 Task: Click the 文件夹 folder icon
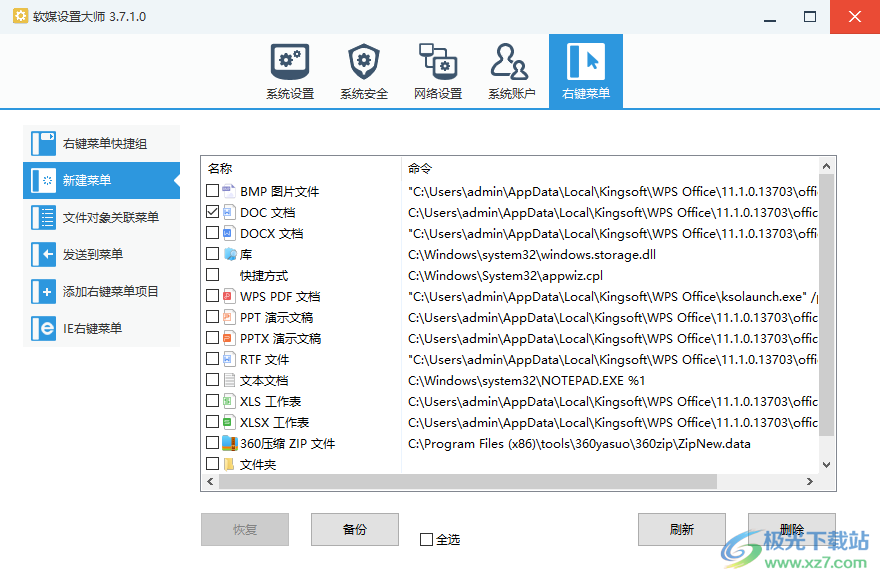(x=229, y=464)
